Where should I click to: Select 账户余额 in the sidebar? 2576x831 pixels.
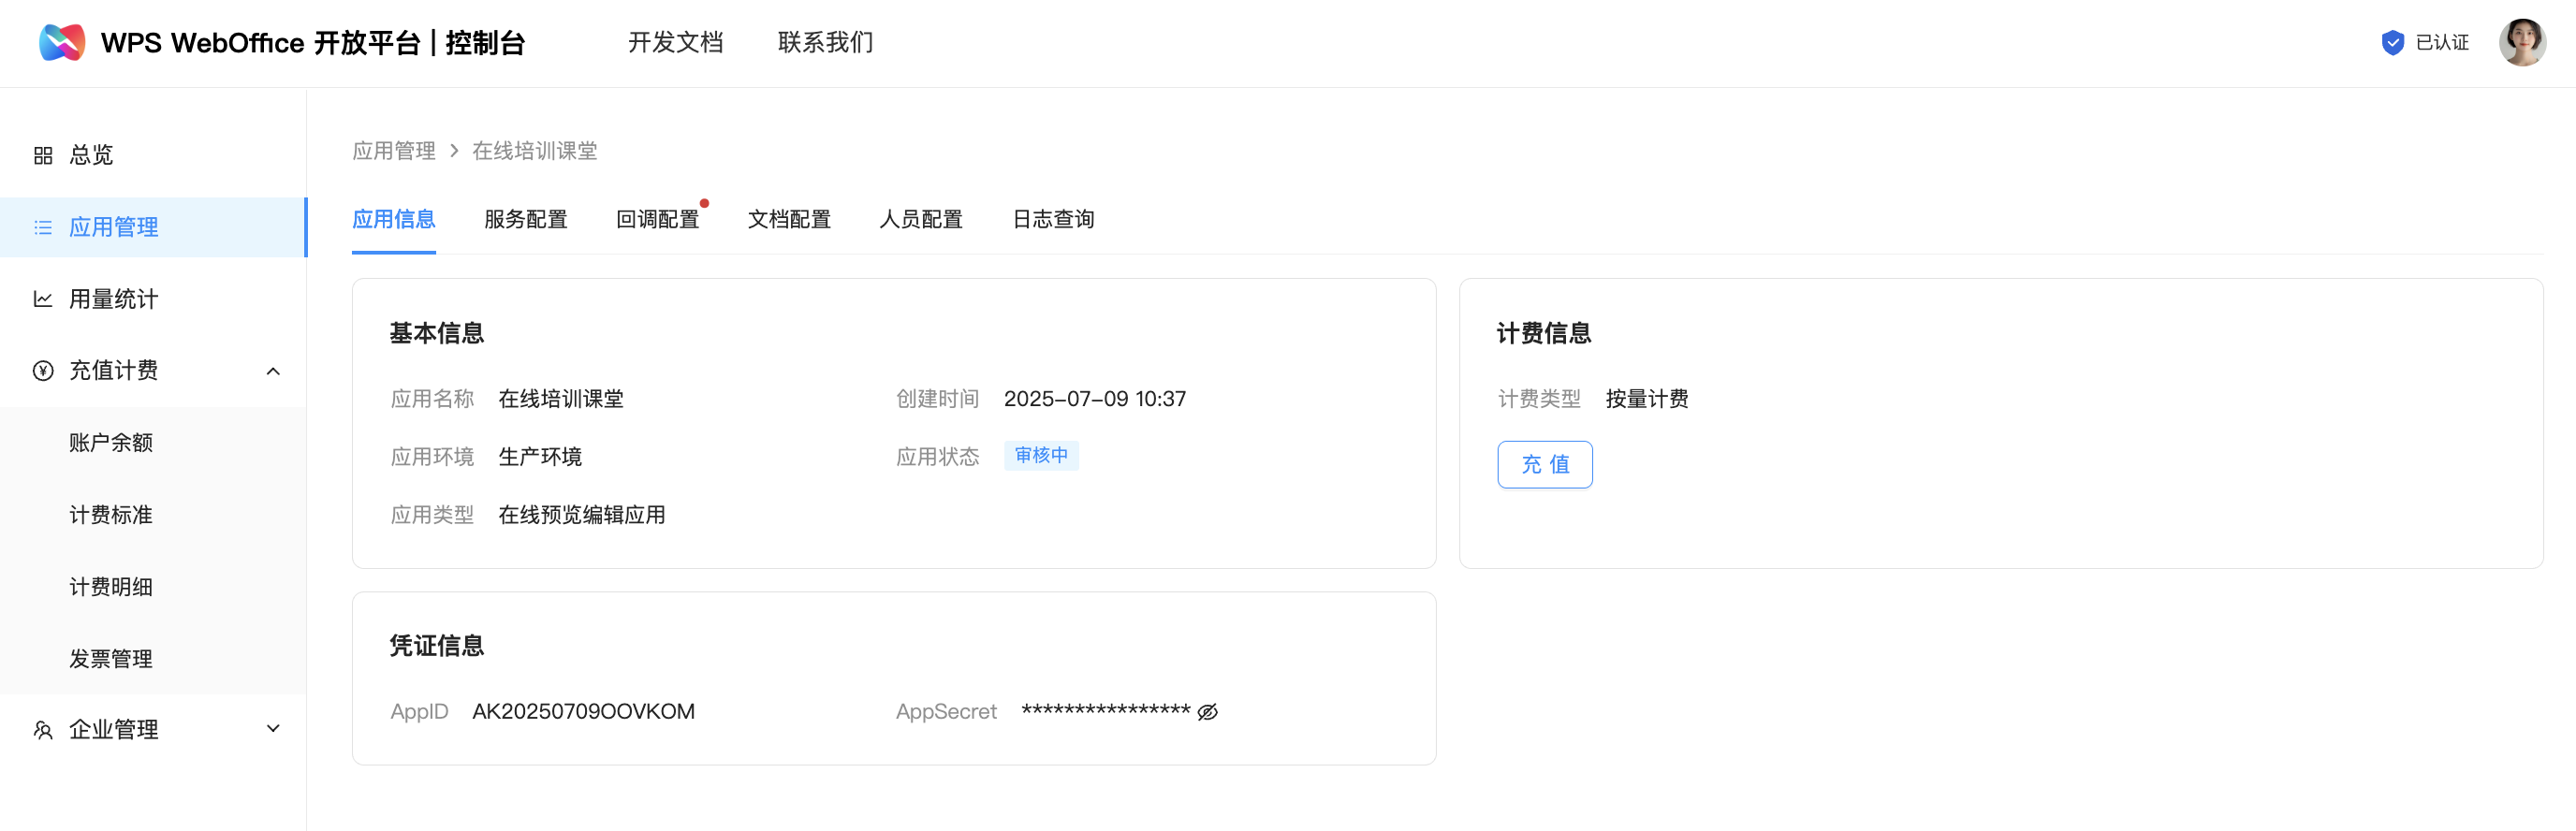pos(111,443)
